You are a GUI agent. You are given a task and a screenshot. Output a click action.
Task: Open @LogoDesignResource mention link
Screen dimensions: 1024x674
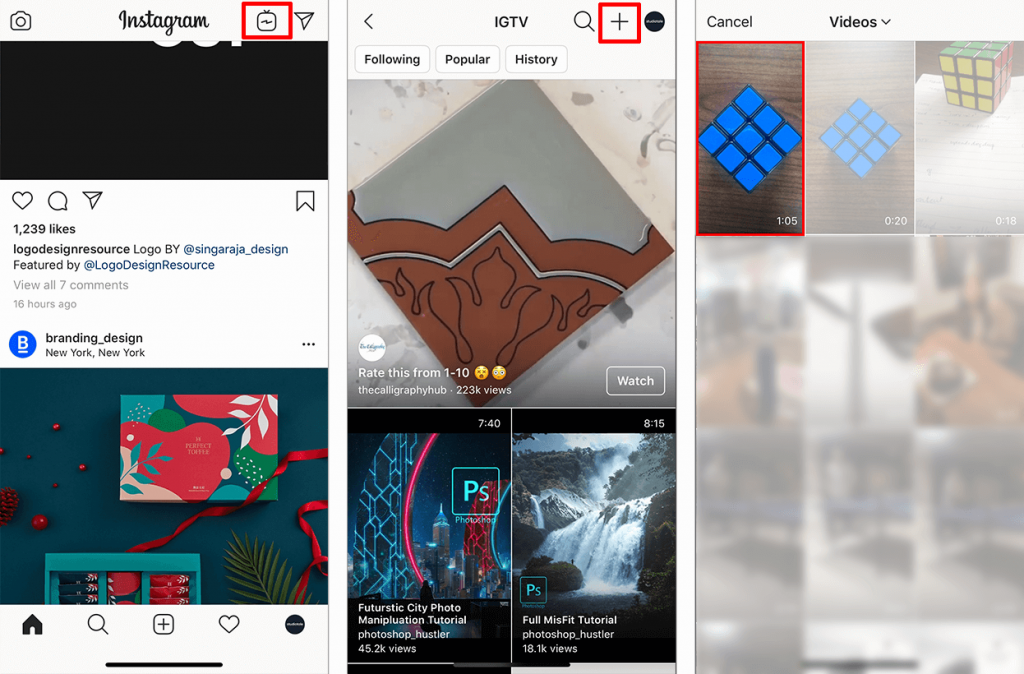[149, 265]
